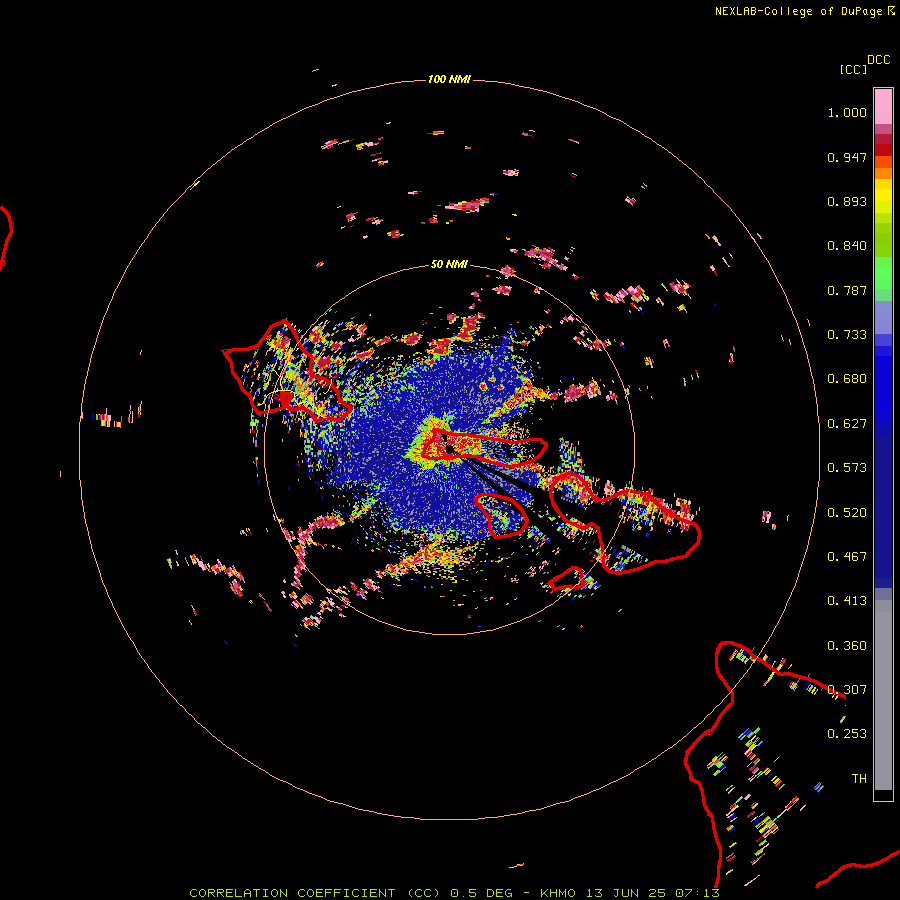Click the 0.893 value on the color scale
Image resolution: width=900 pixels, height=900 pixels.
point(847,201)
